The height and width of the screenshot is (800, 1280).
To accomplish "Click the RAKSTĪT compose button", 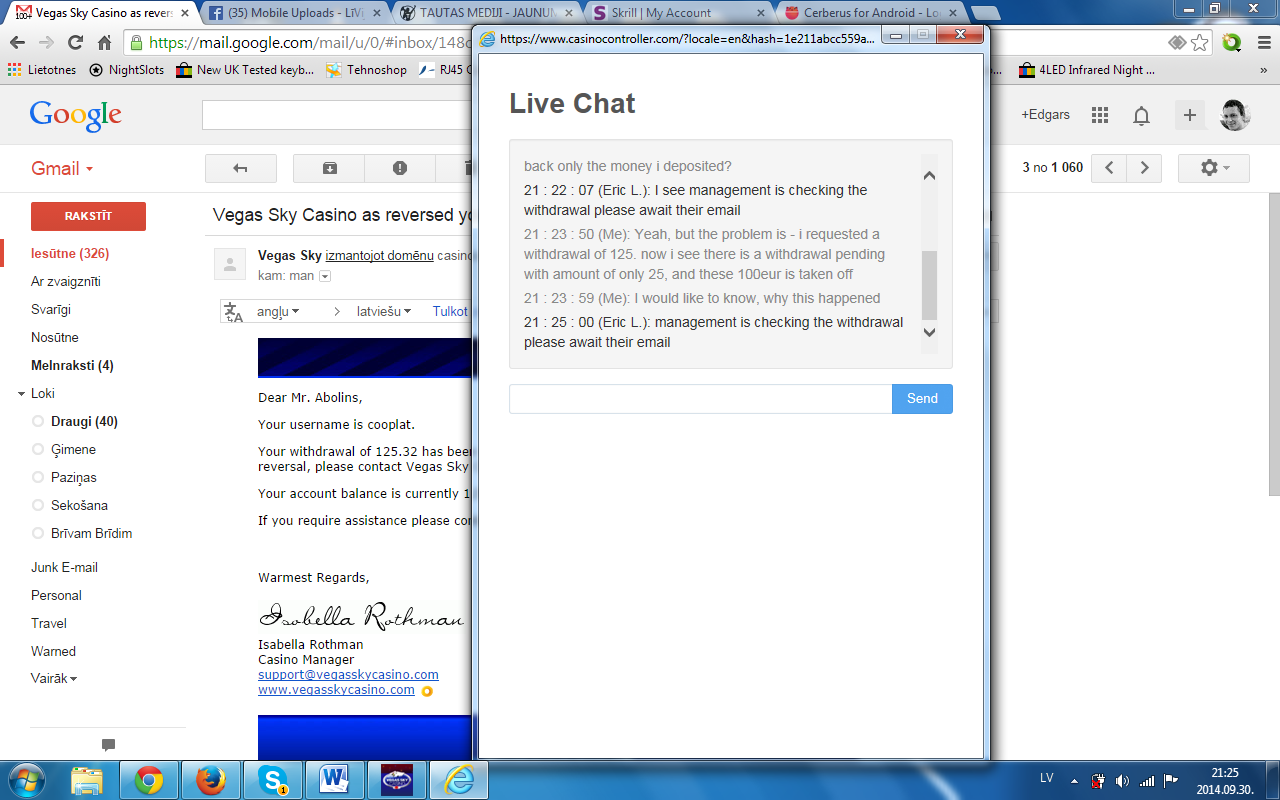I will (88, 216).
